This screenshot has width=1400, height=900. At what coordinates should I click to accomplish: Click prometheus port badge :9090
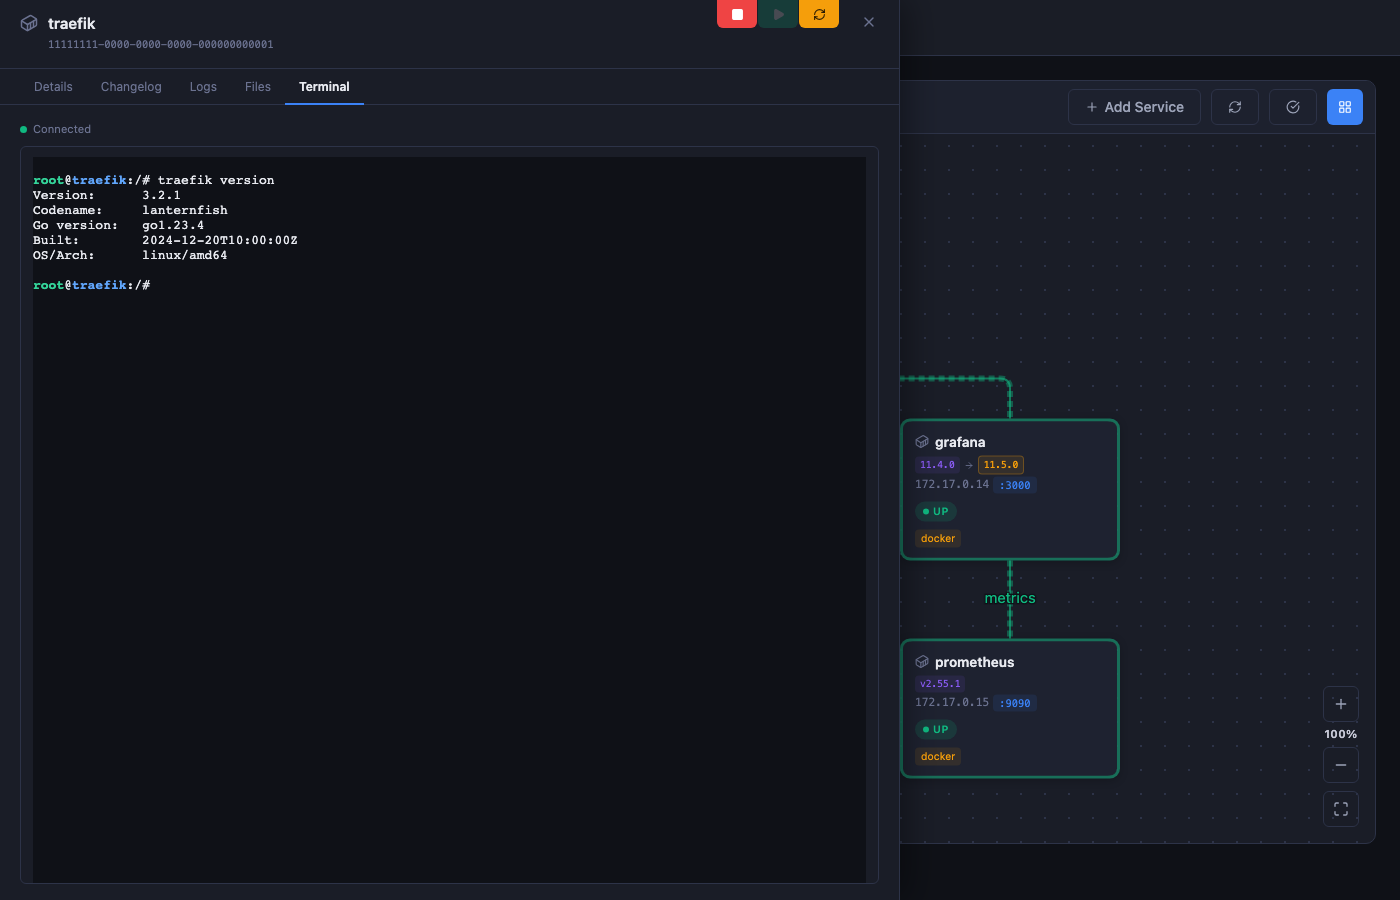[1015, 703]
